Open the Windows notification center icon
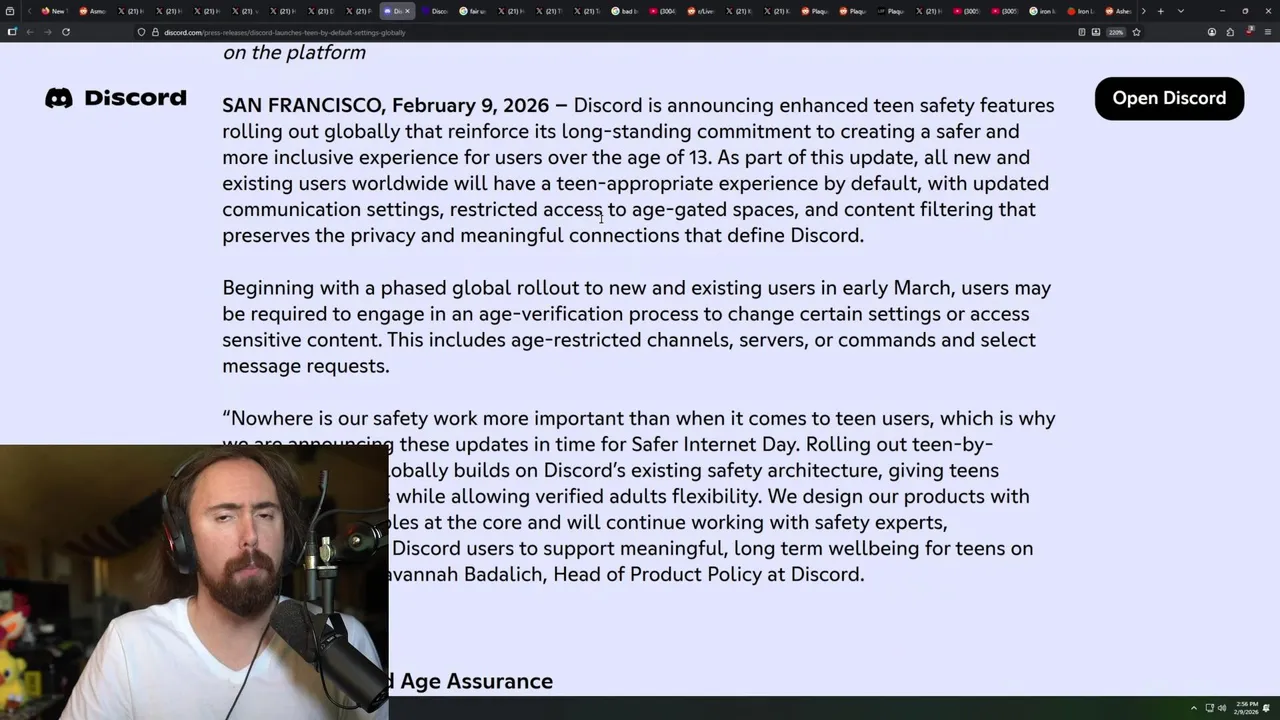1280x720 pixels. pyautogui.click(x=1266, y=708)
